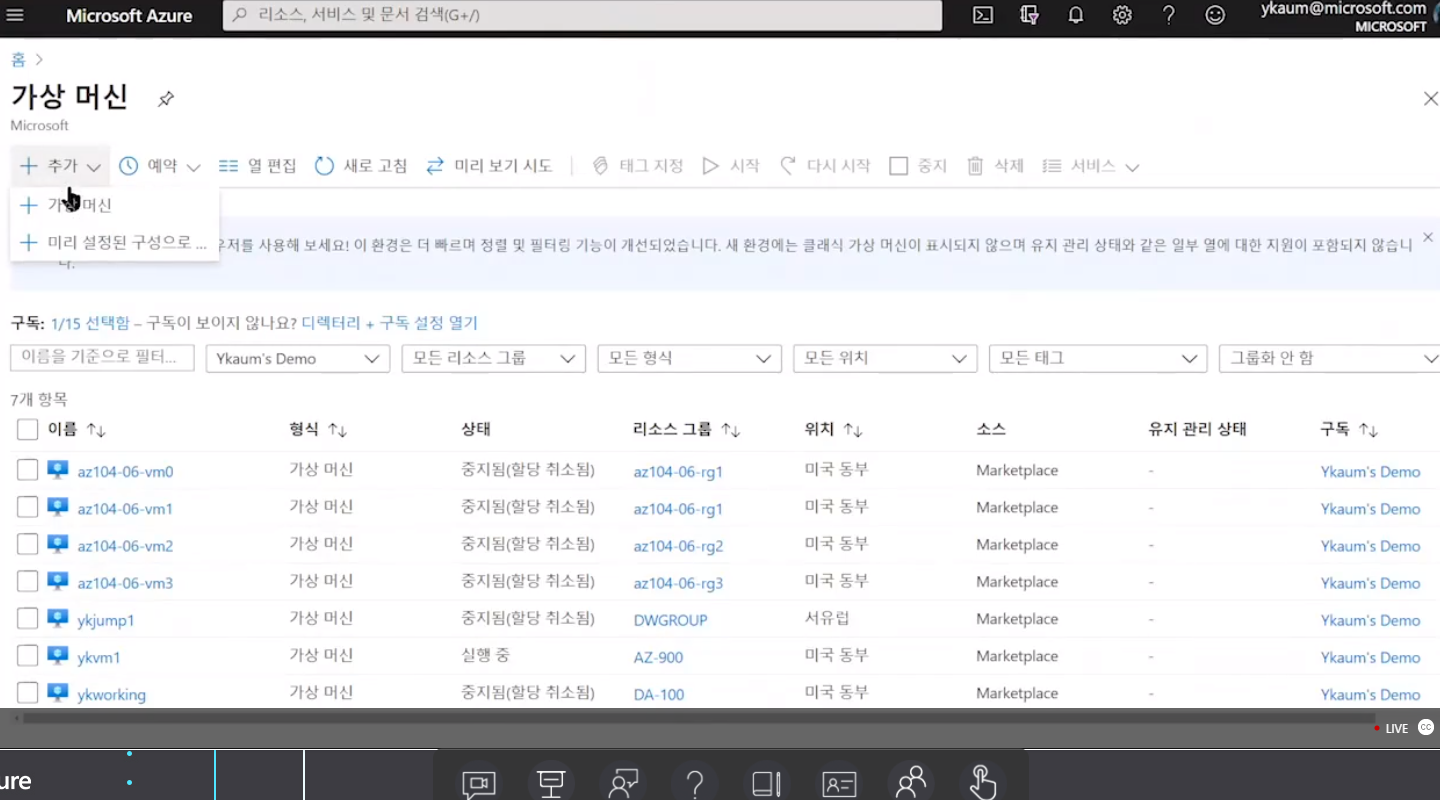Check the box for ykworking
The width and height of the screenshot is (1440, 800).
28,693
